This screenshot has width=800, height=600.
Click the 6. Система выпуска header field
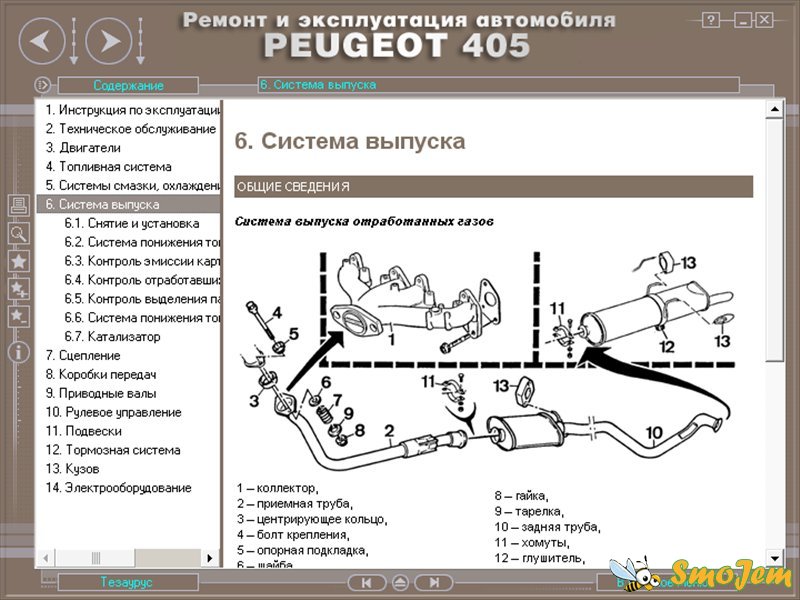point(498,85)
